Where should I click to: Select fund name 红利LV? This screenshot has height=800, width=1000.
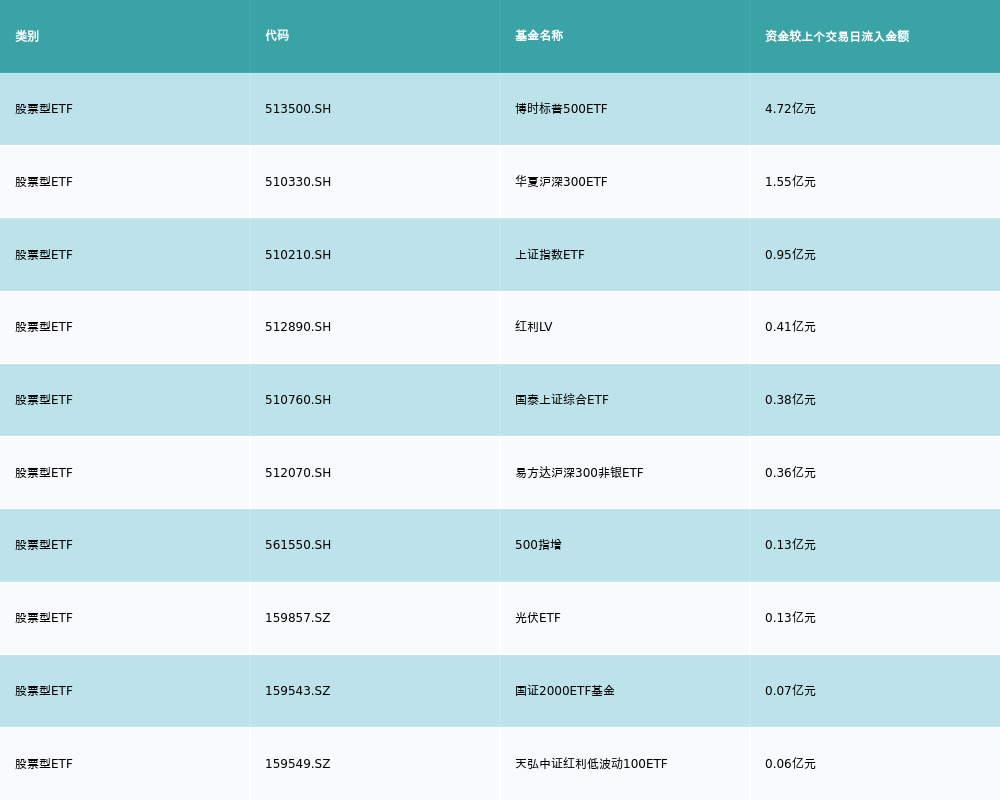[534, 327]
